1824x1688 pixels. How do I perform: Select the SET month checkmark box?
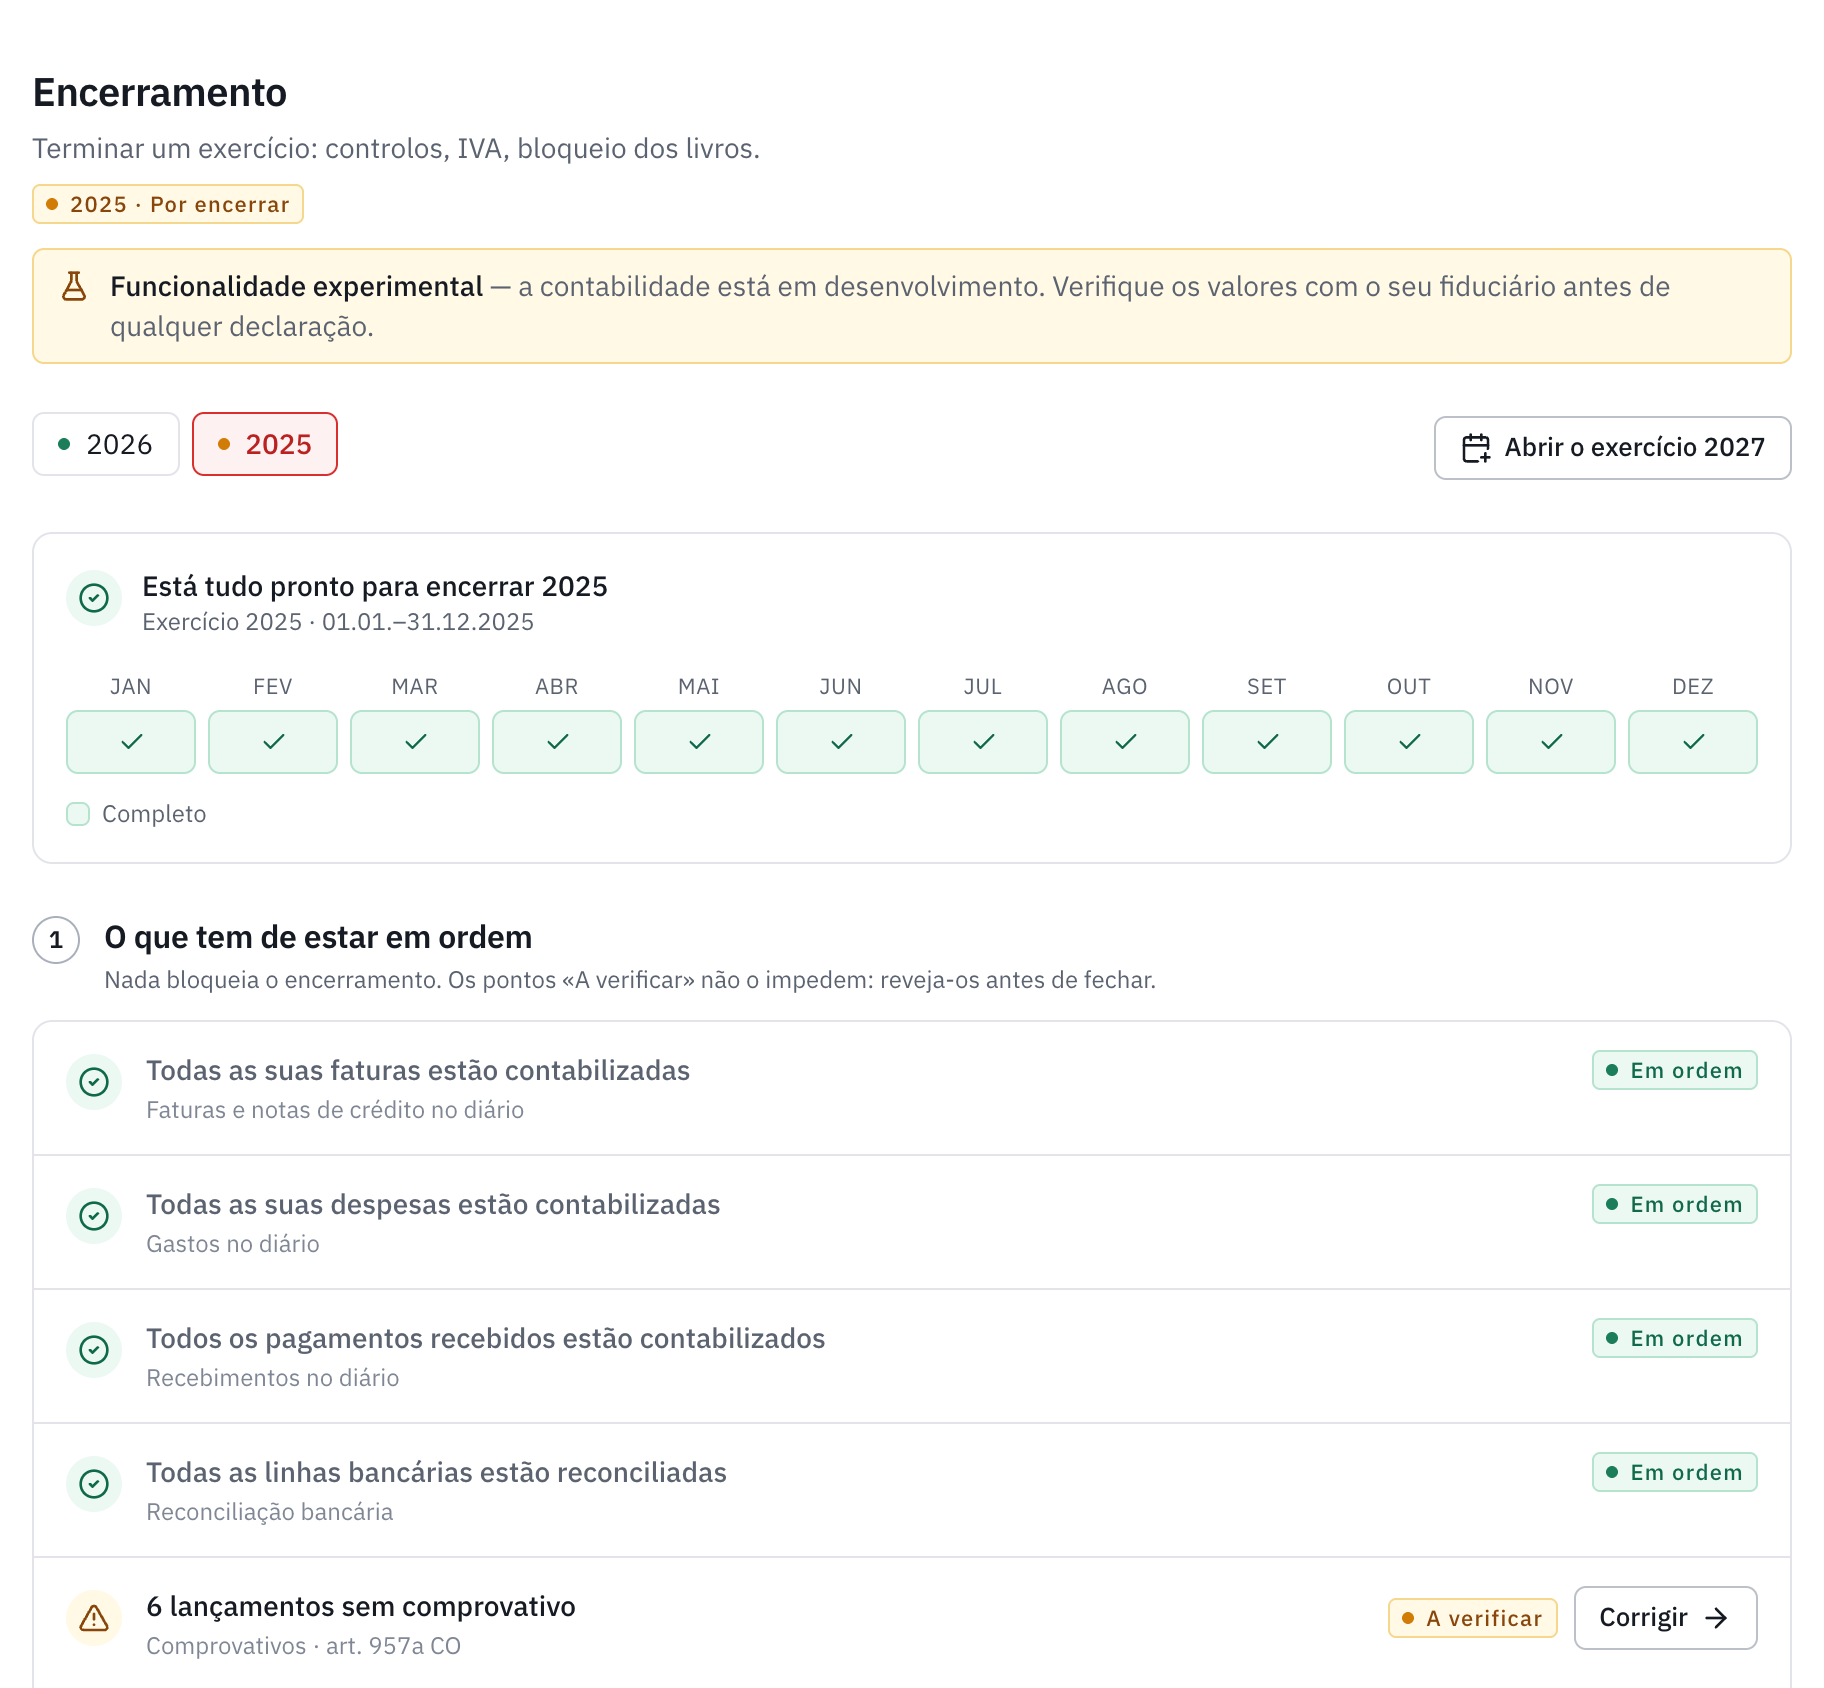pos(1267,742)
